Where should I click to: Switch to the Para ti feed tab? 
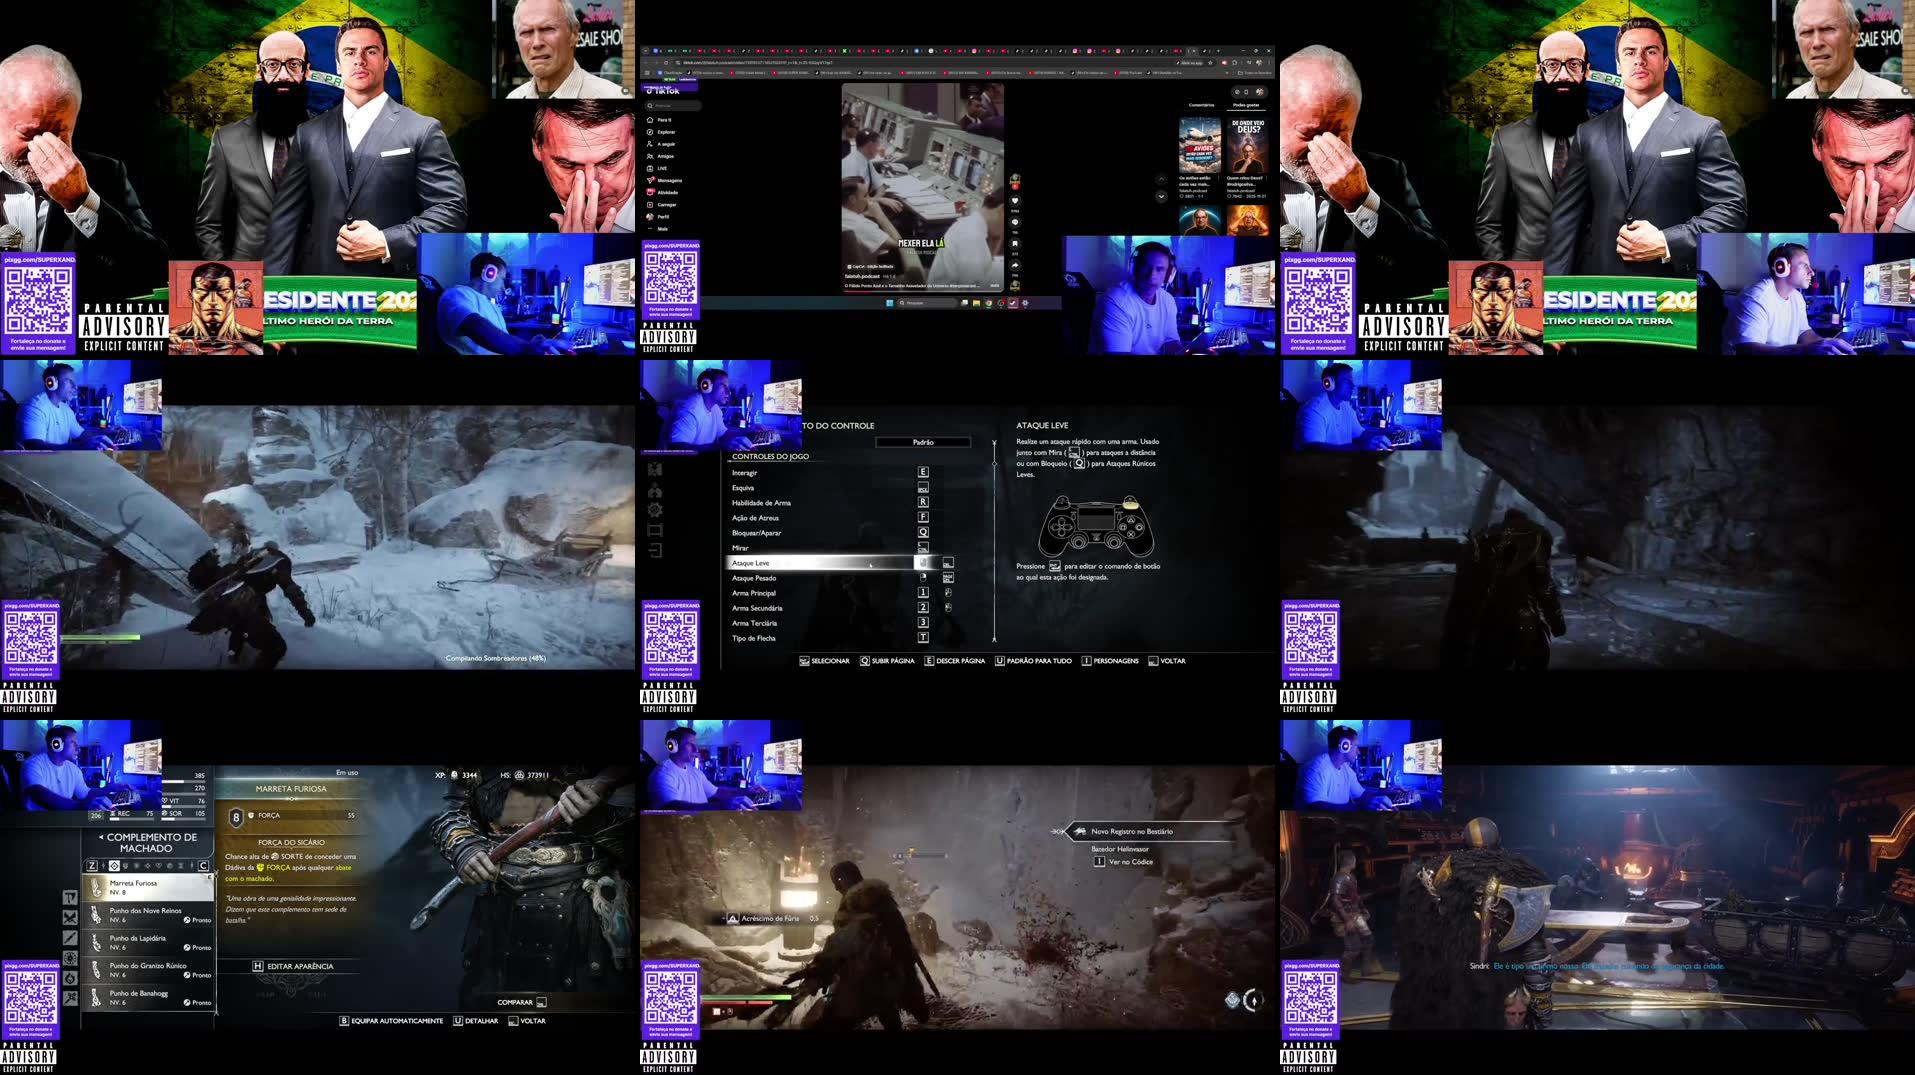tap(650, 120)
